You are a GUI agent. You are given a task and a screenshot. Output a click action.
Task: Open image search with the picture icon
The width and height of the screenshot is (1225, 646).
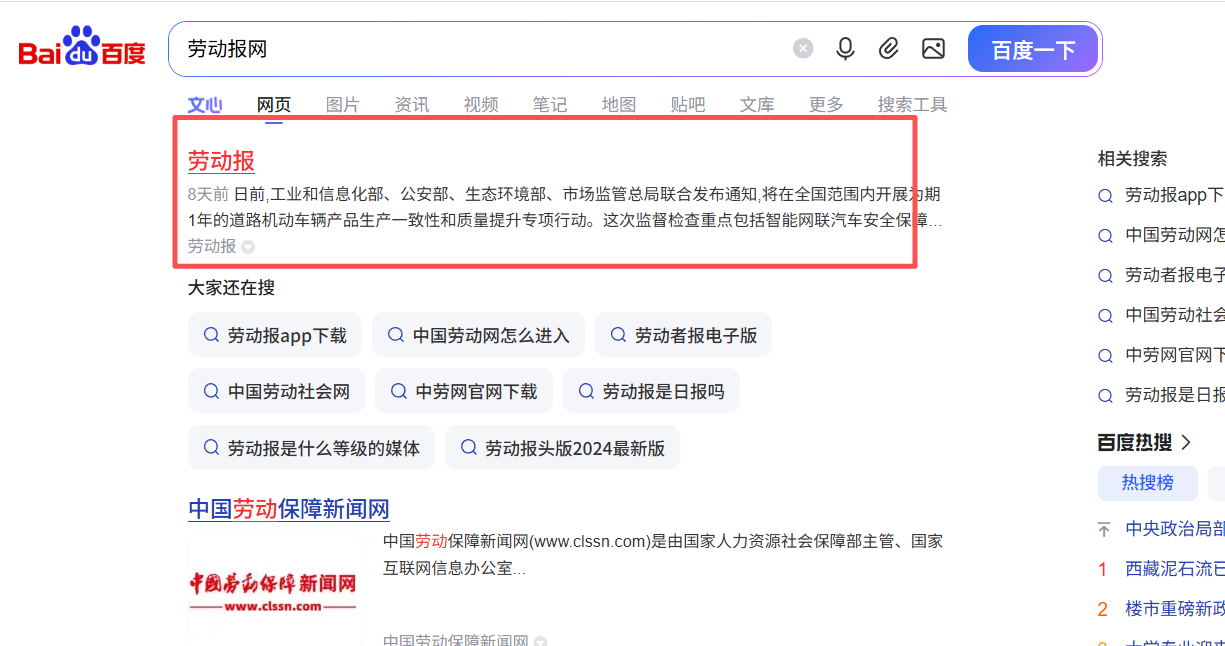point(933,49)
